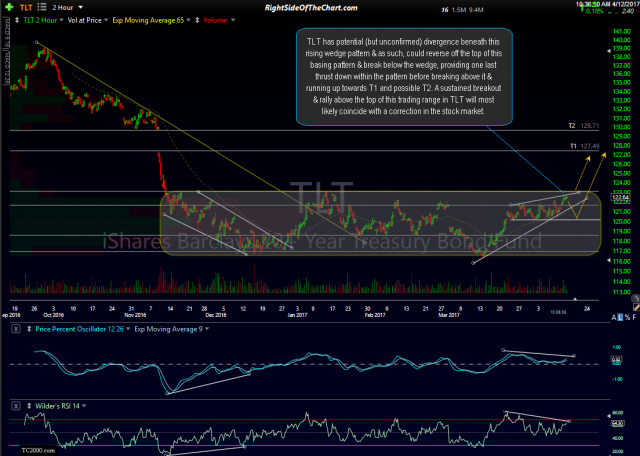Click the 141.00 price axis label
Screen dimensions: 640x456
click(621, 31)
